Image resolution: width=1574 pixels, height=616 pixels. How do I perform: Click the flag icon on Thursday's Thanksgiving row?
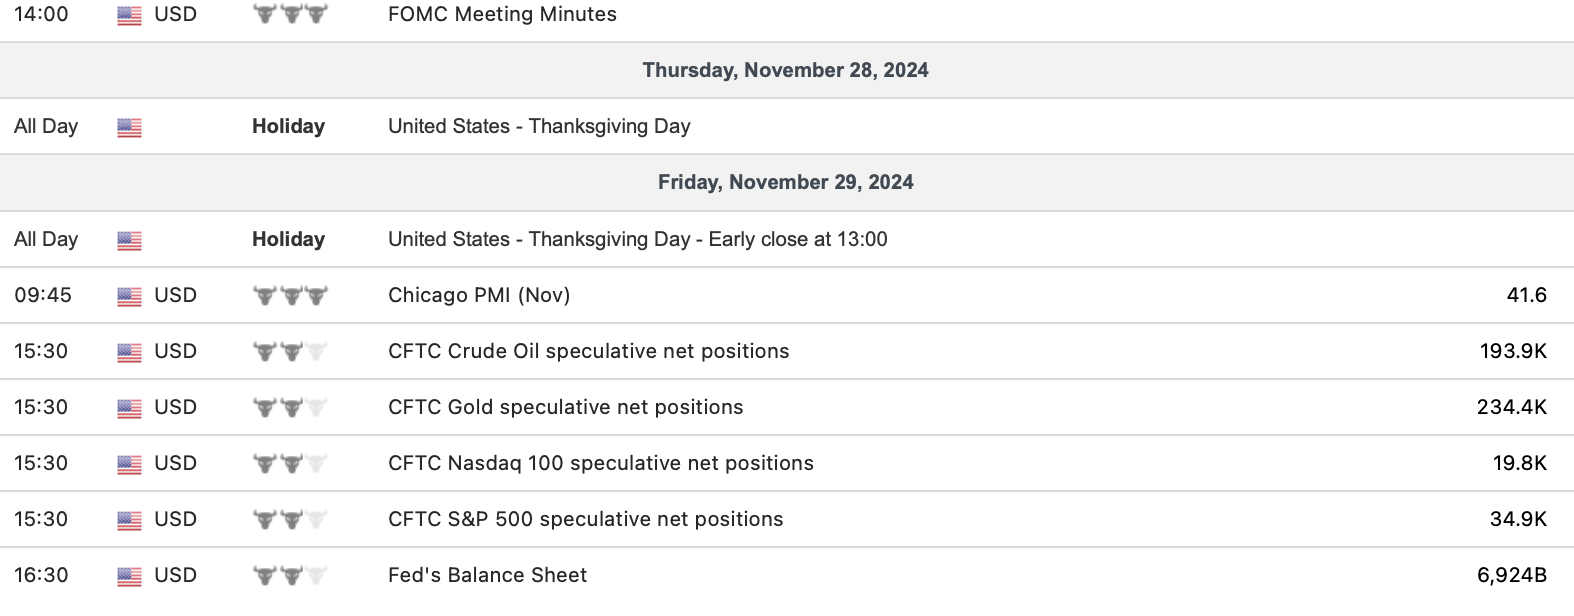129,127
